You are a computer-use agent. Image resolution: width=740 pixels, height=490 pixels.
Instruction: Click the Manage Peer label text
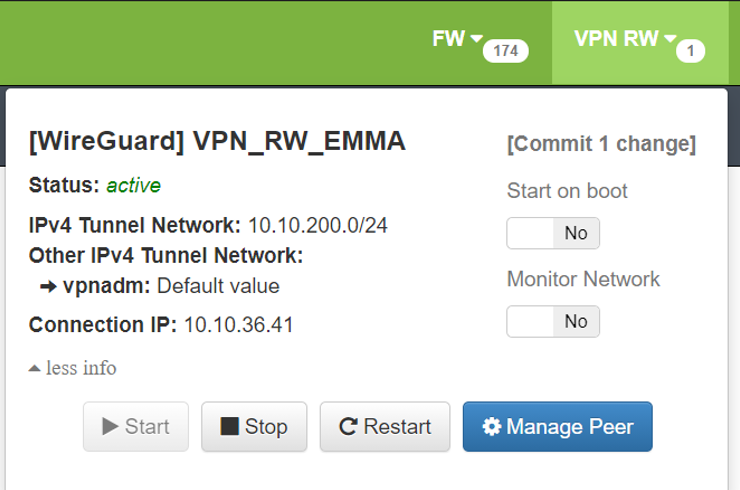570,427
